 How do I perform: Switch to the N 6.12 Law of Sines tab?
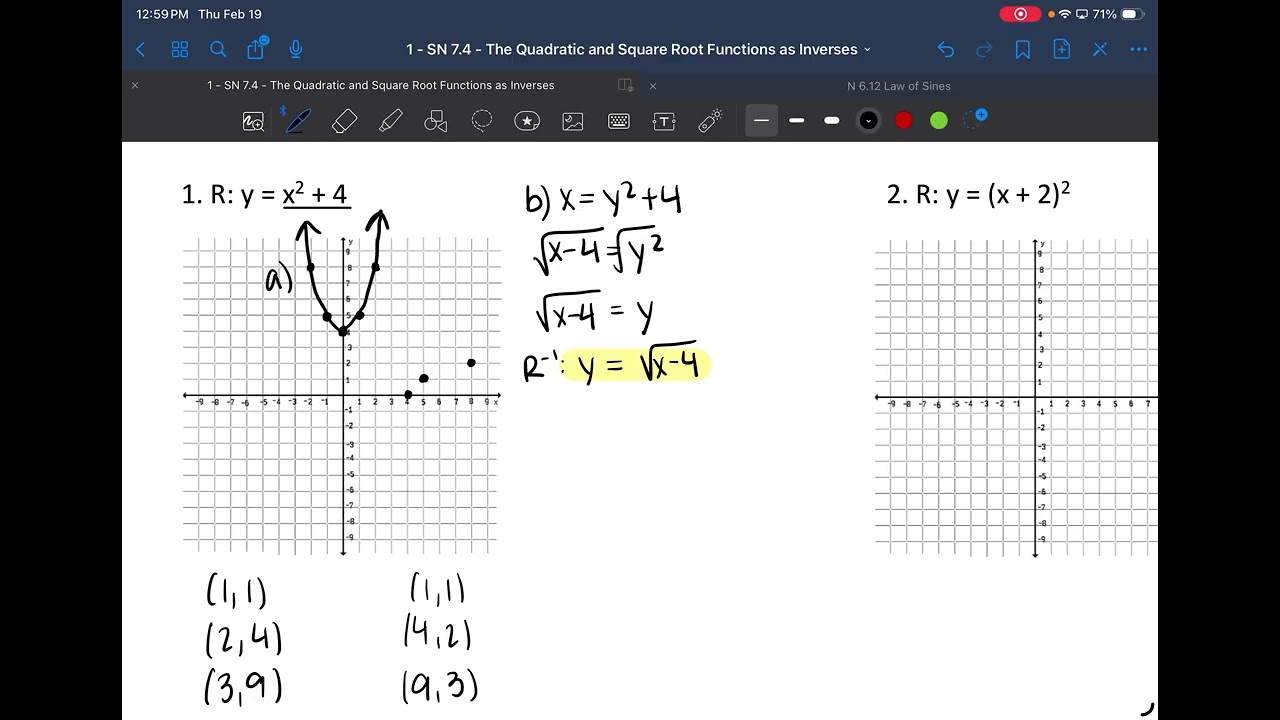point(899,86)
